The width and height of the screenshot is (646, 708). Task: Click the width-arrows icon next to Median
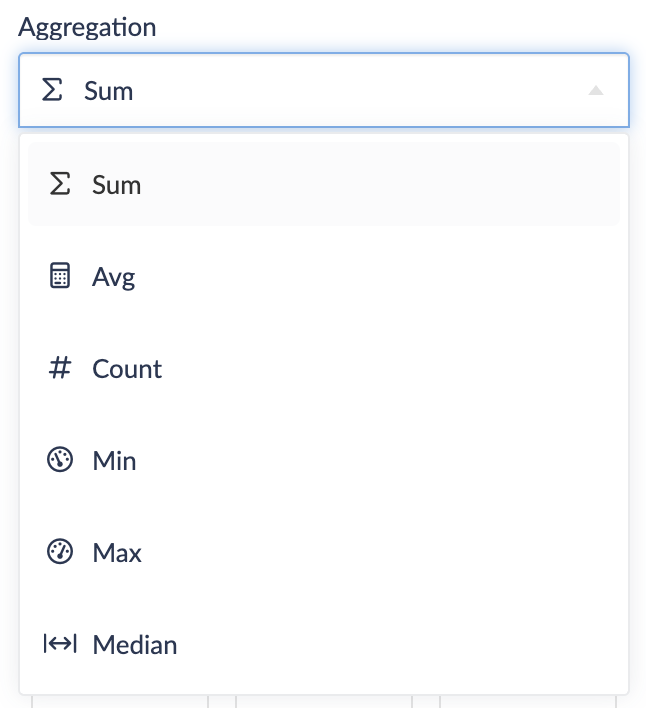pos(60,644)
